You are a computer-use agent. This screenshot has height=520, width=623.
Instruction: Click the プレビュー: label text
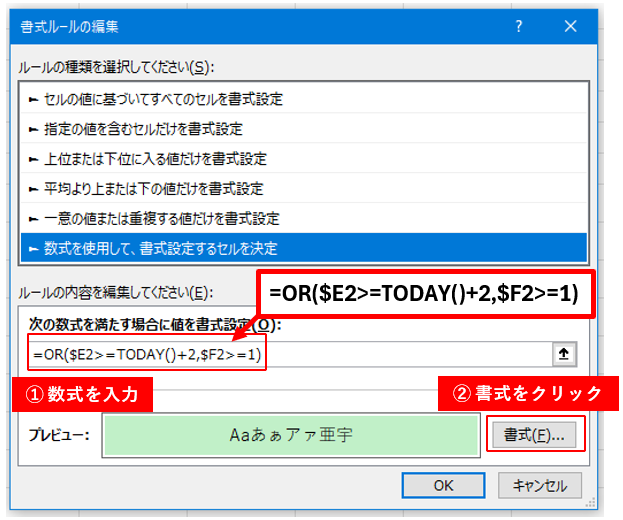(x=59, y=436)
